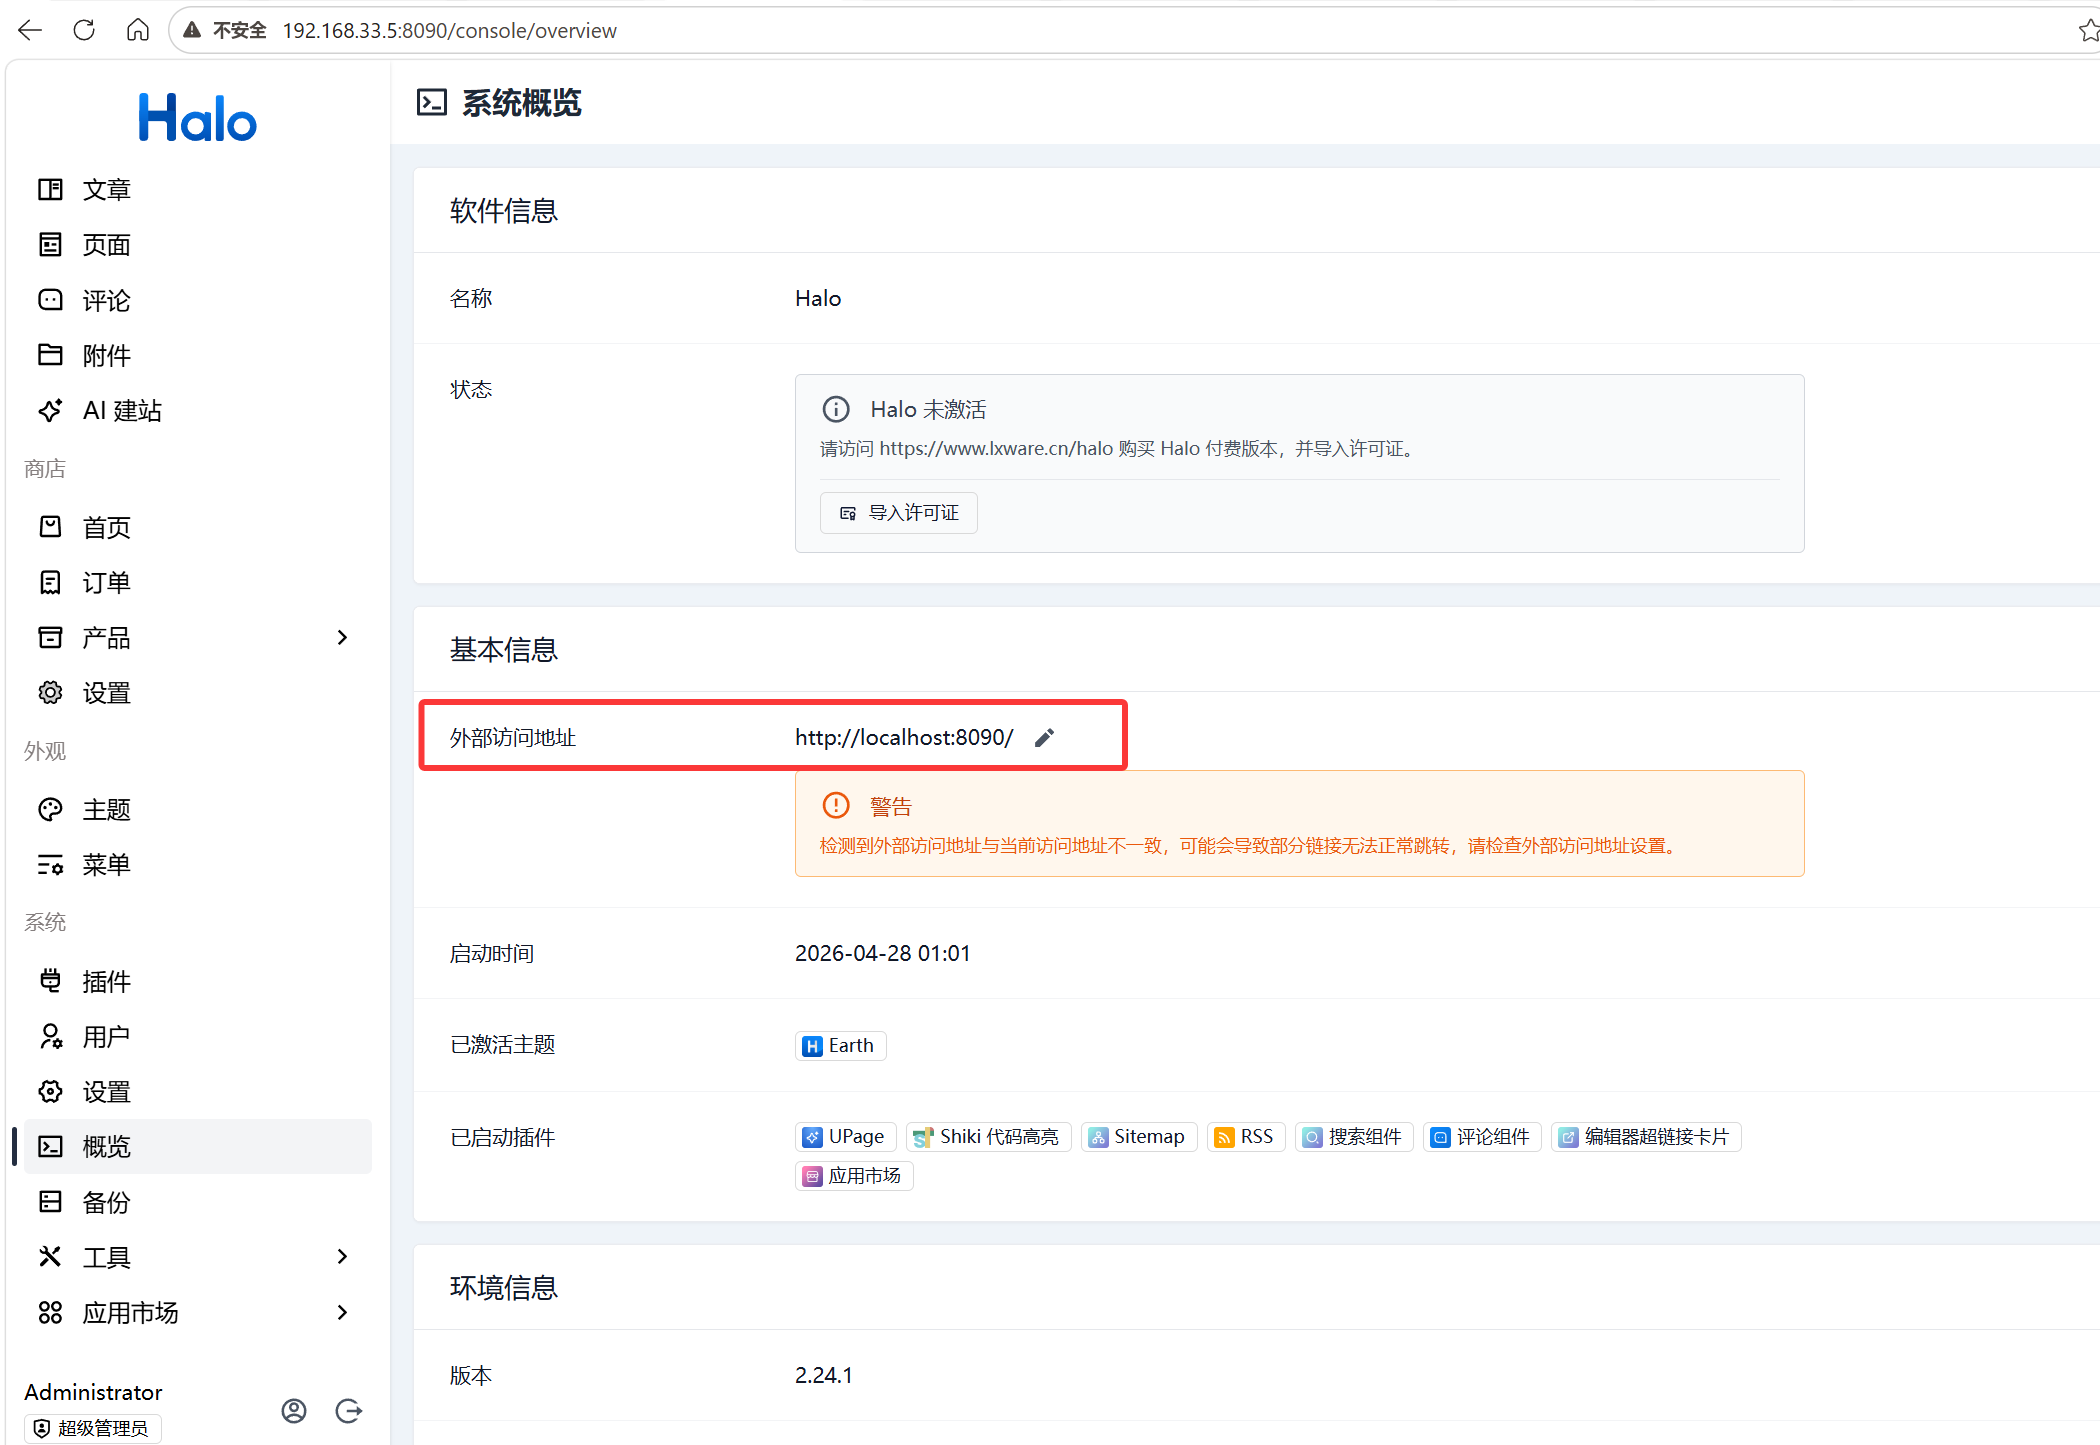Click the 导入许可证 button
Viewport: 2100px width, 1445px height.
898,513
